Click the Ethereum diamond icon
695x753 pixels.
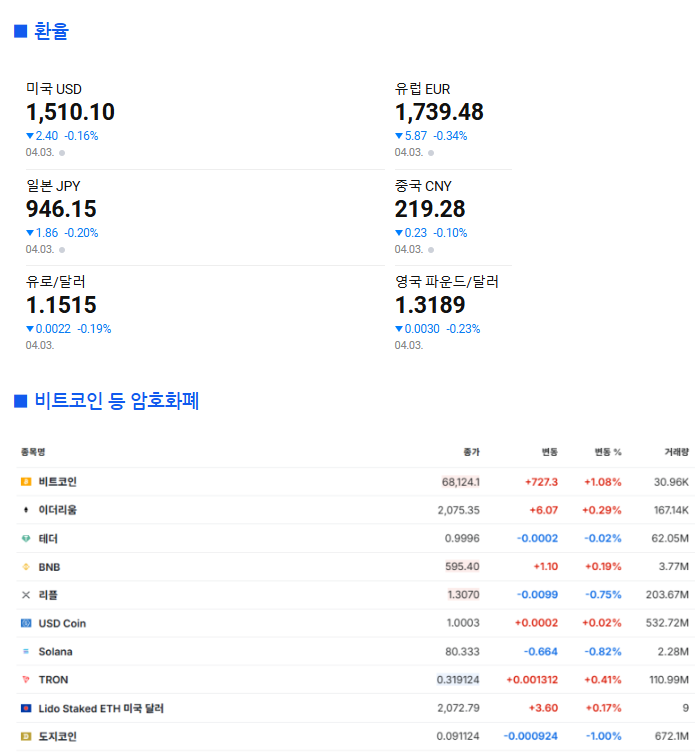pyautogui.click(x=26, y=510)
